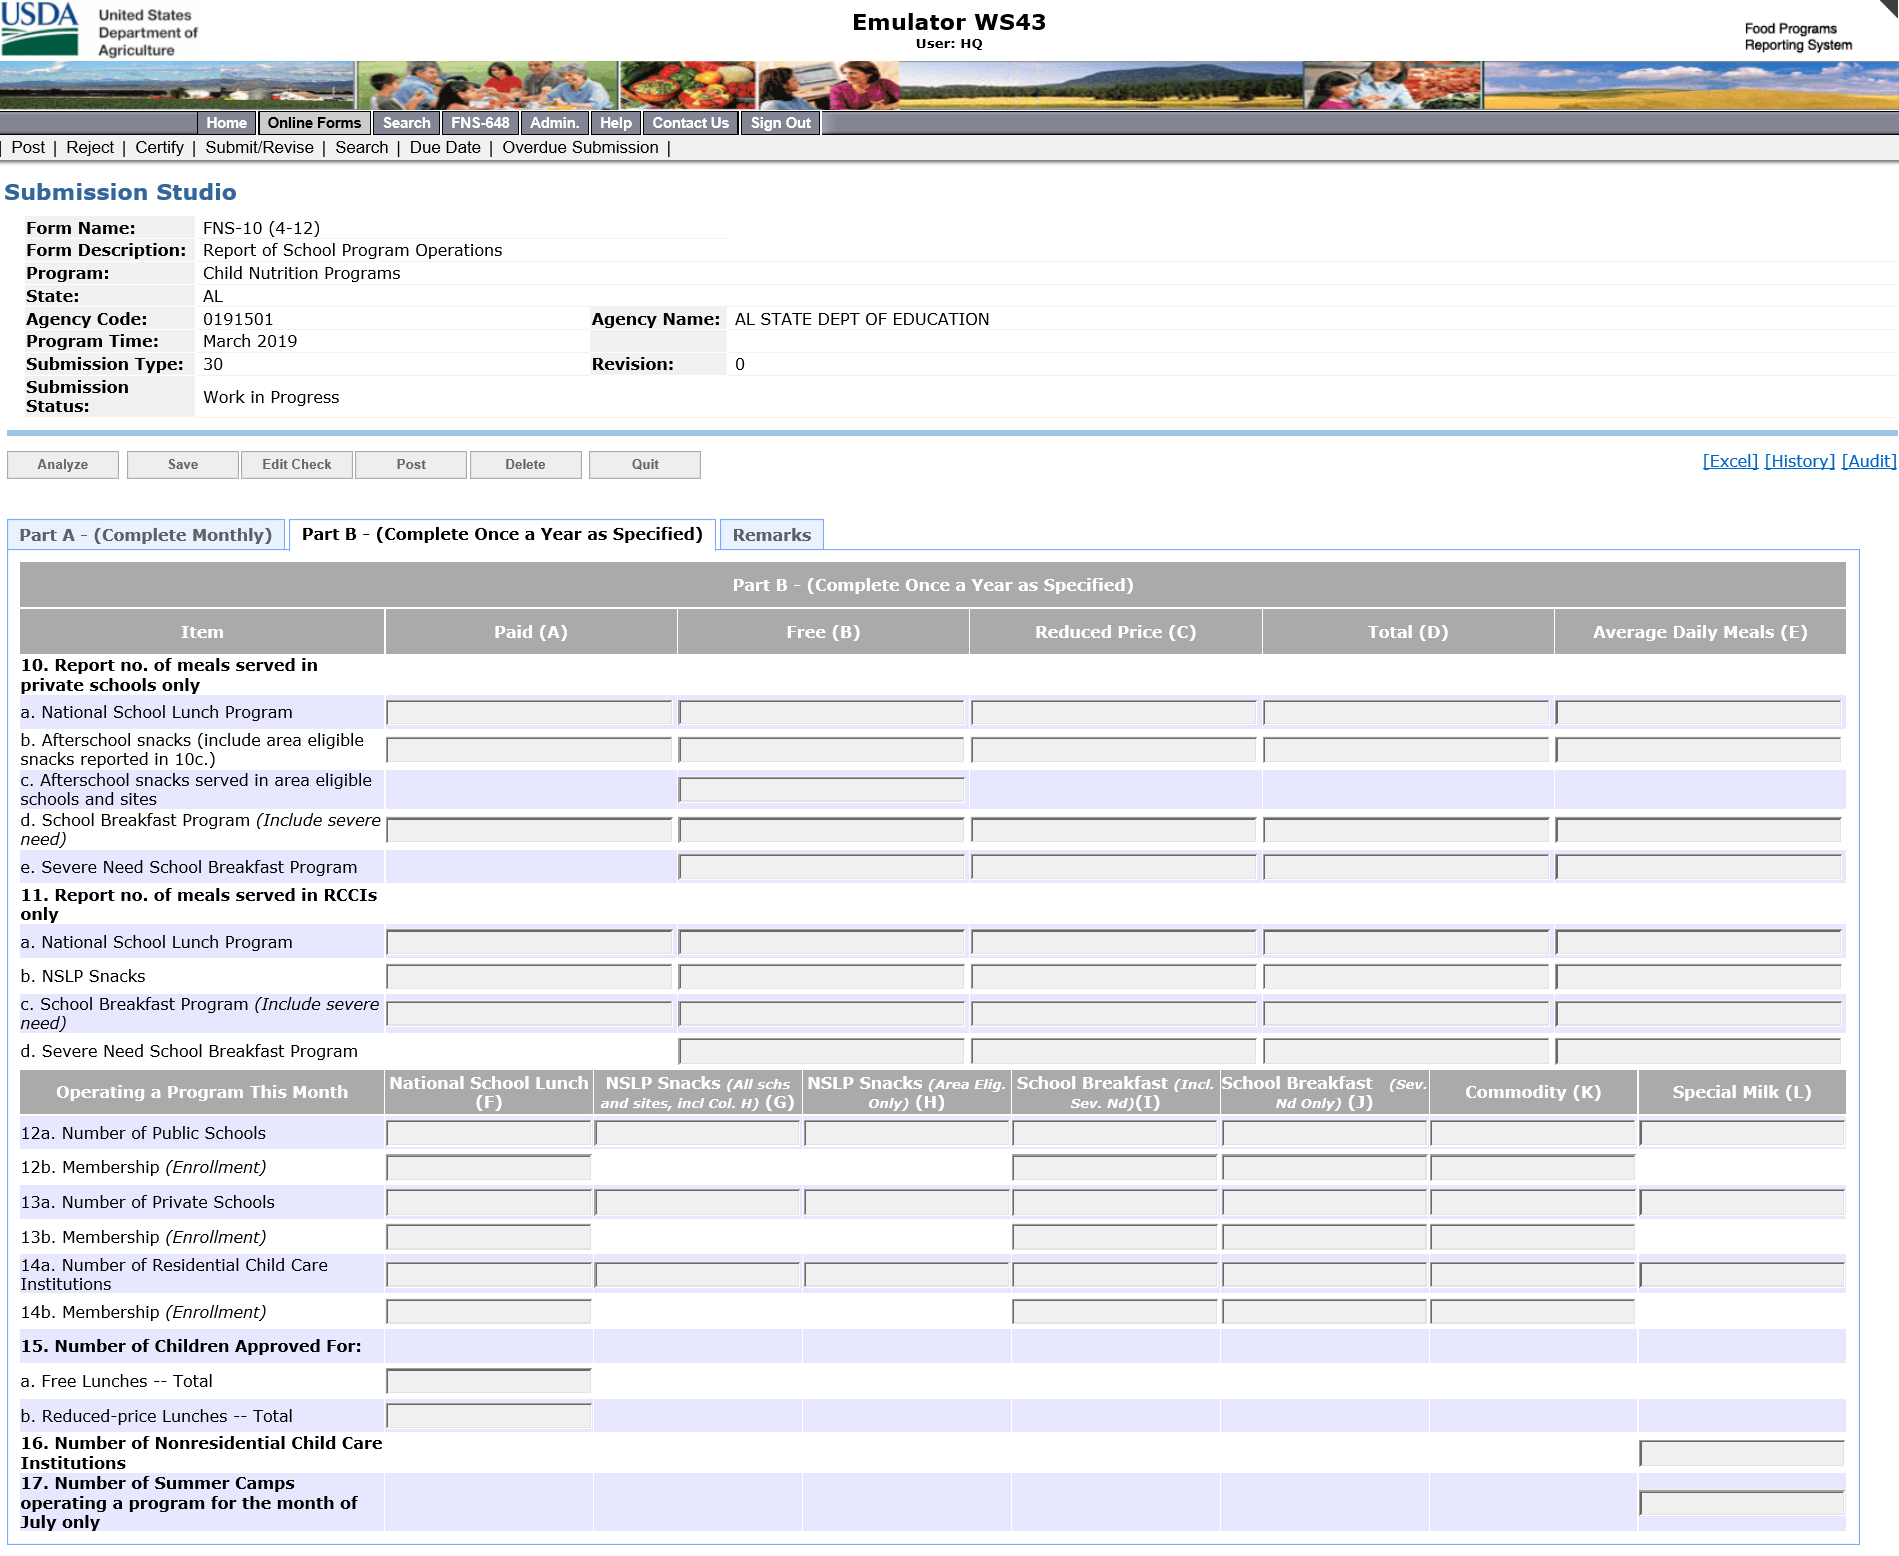Open the Contact Us menu
The image size is (1899, 1556).
690,123
